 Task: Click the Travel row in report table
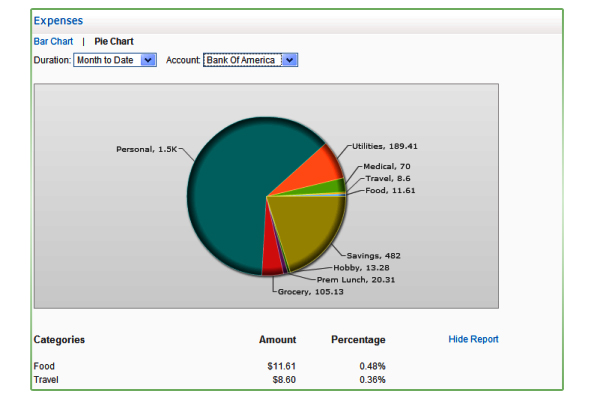tap(209, 380)
